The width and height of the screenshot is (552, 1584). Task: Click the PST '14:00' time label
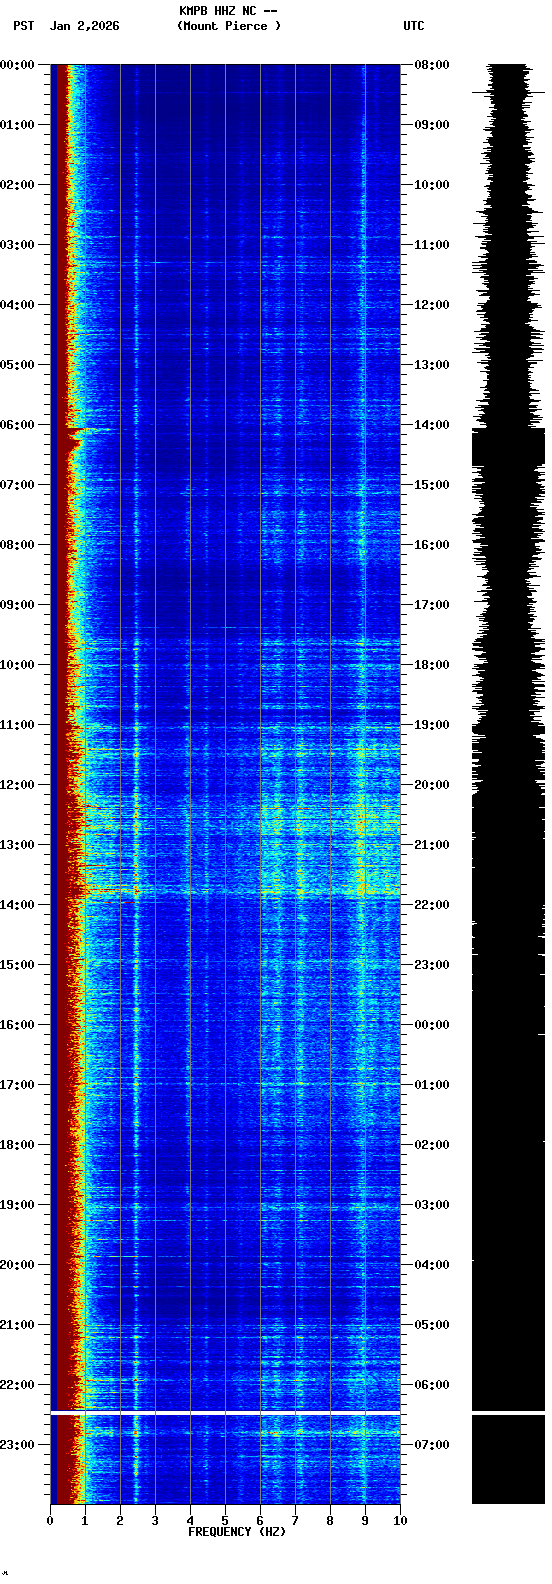(18, 905)
